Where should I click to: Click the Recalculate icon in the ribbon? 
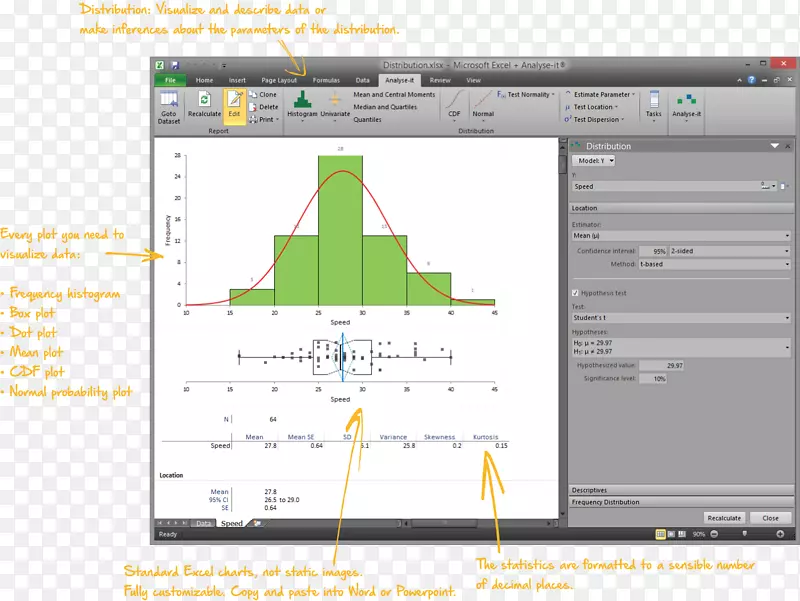click(204, 101)
